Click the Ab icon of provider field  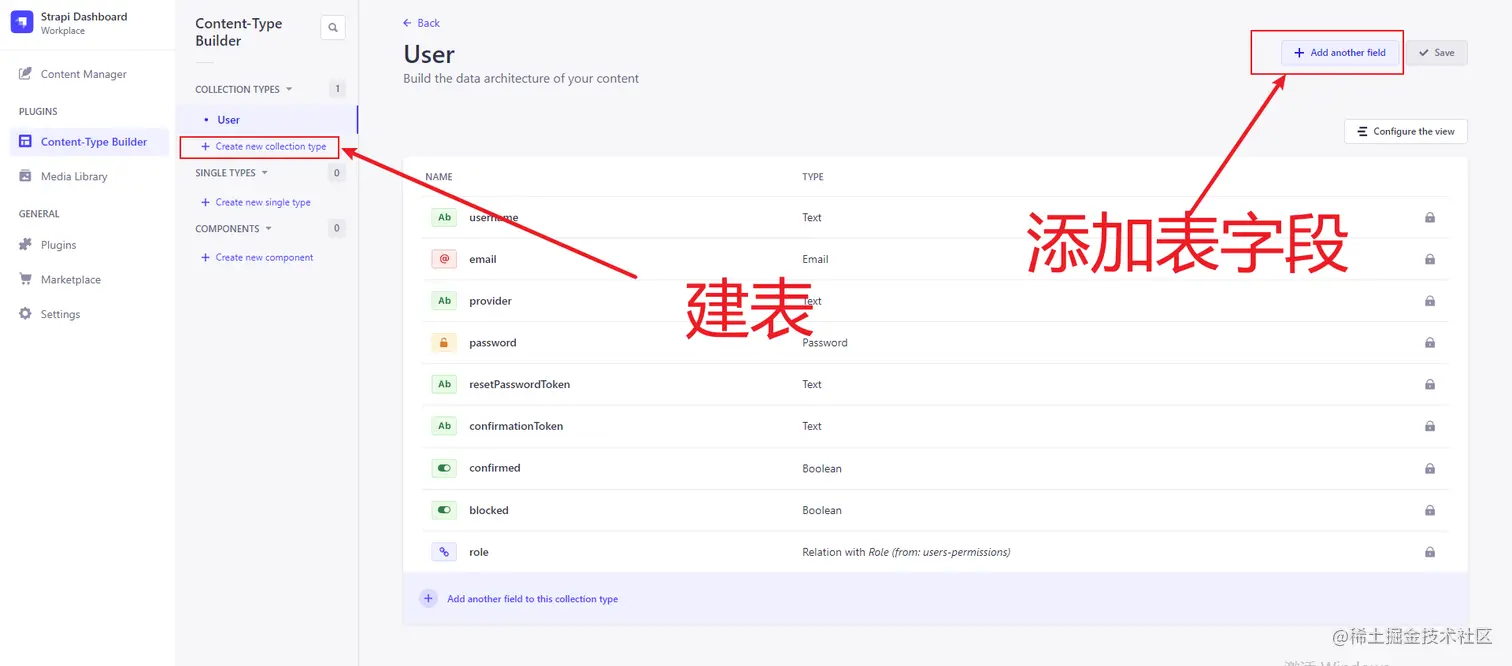tap(444, 301)
